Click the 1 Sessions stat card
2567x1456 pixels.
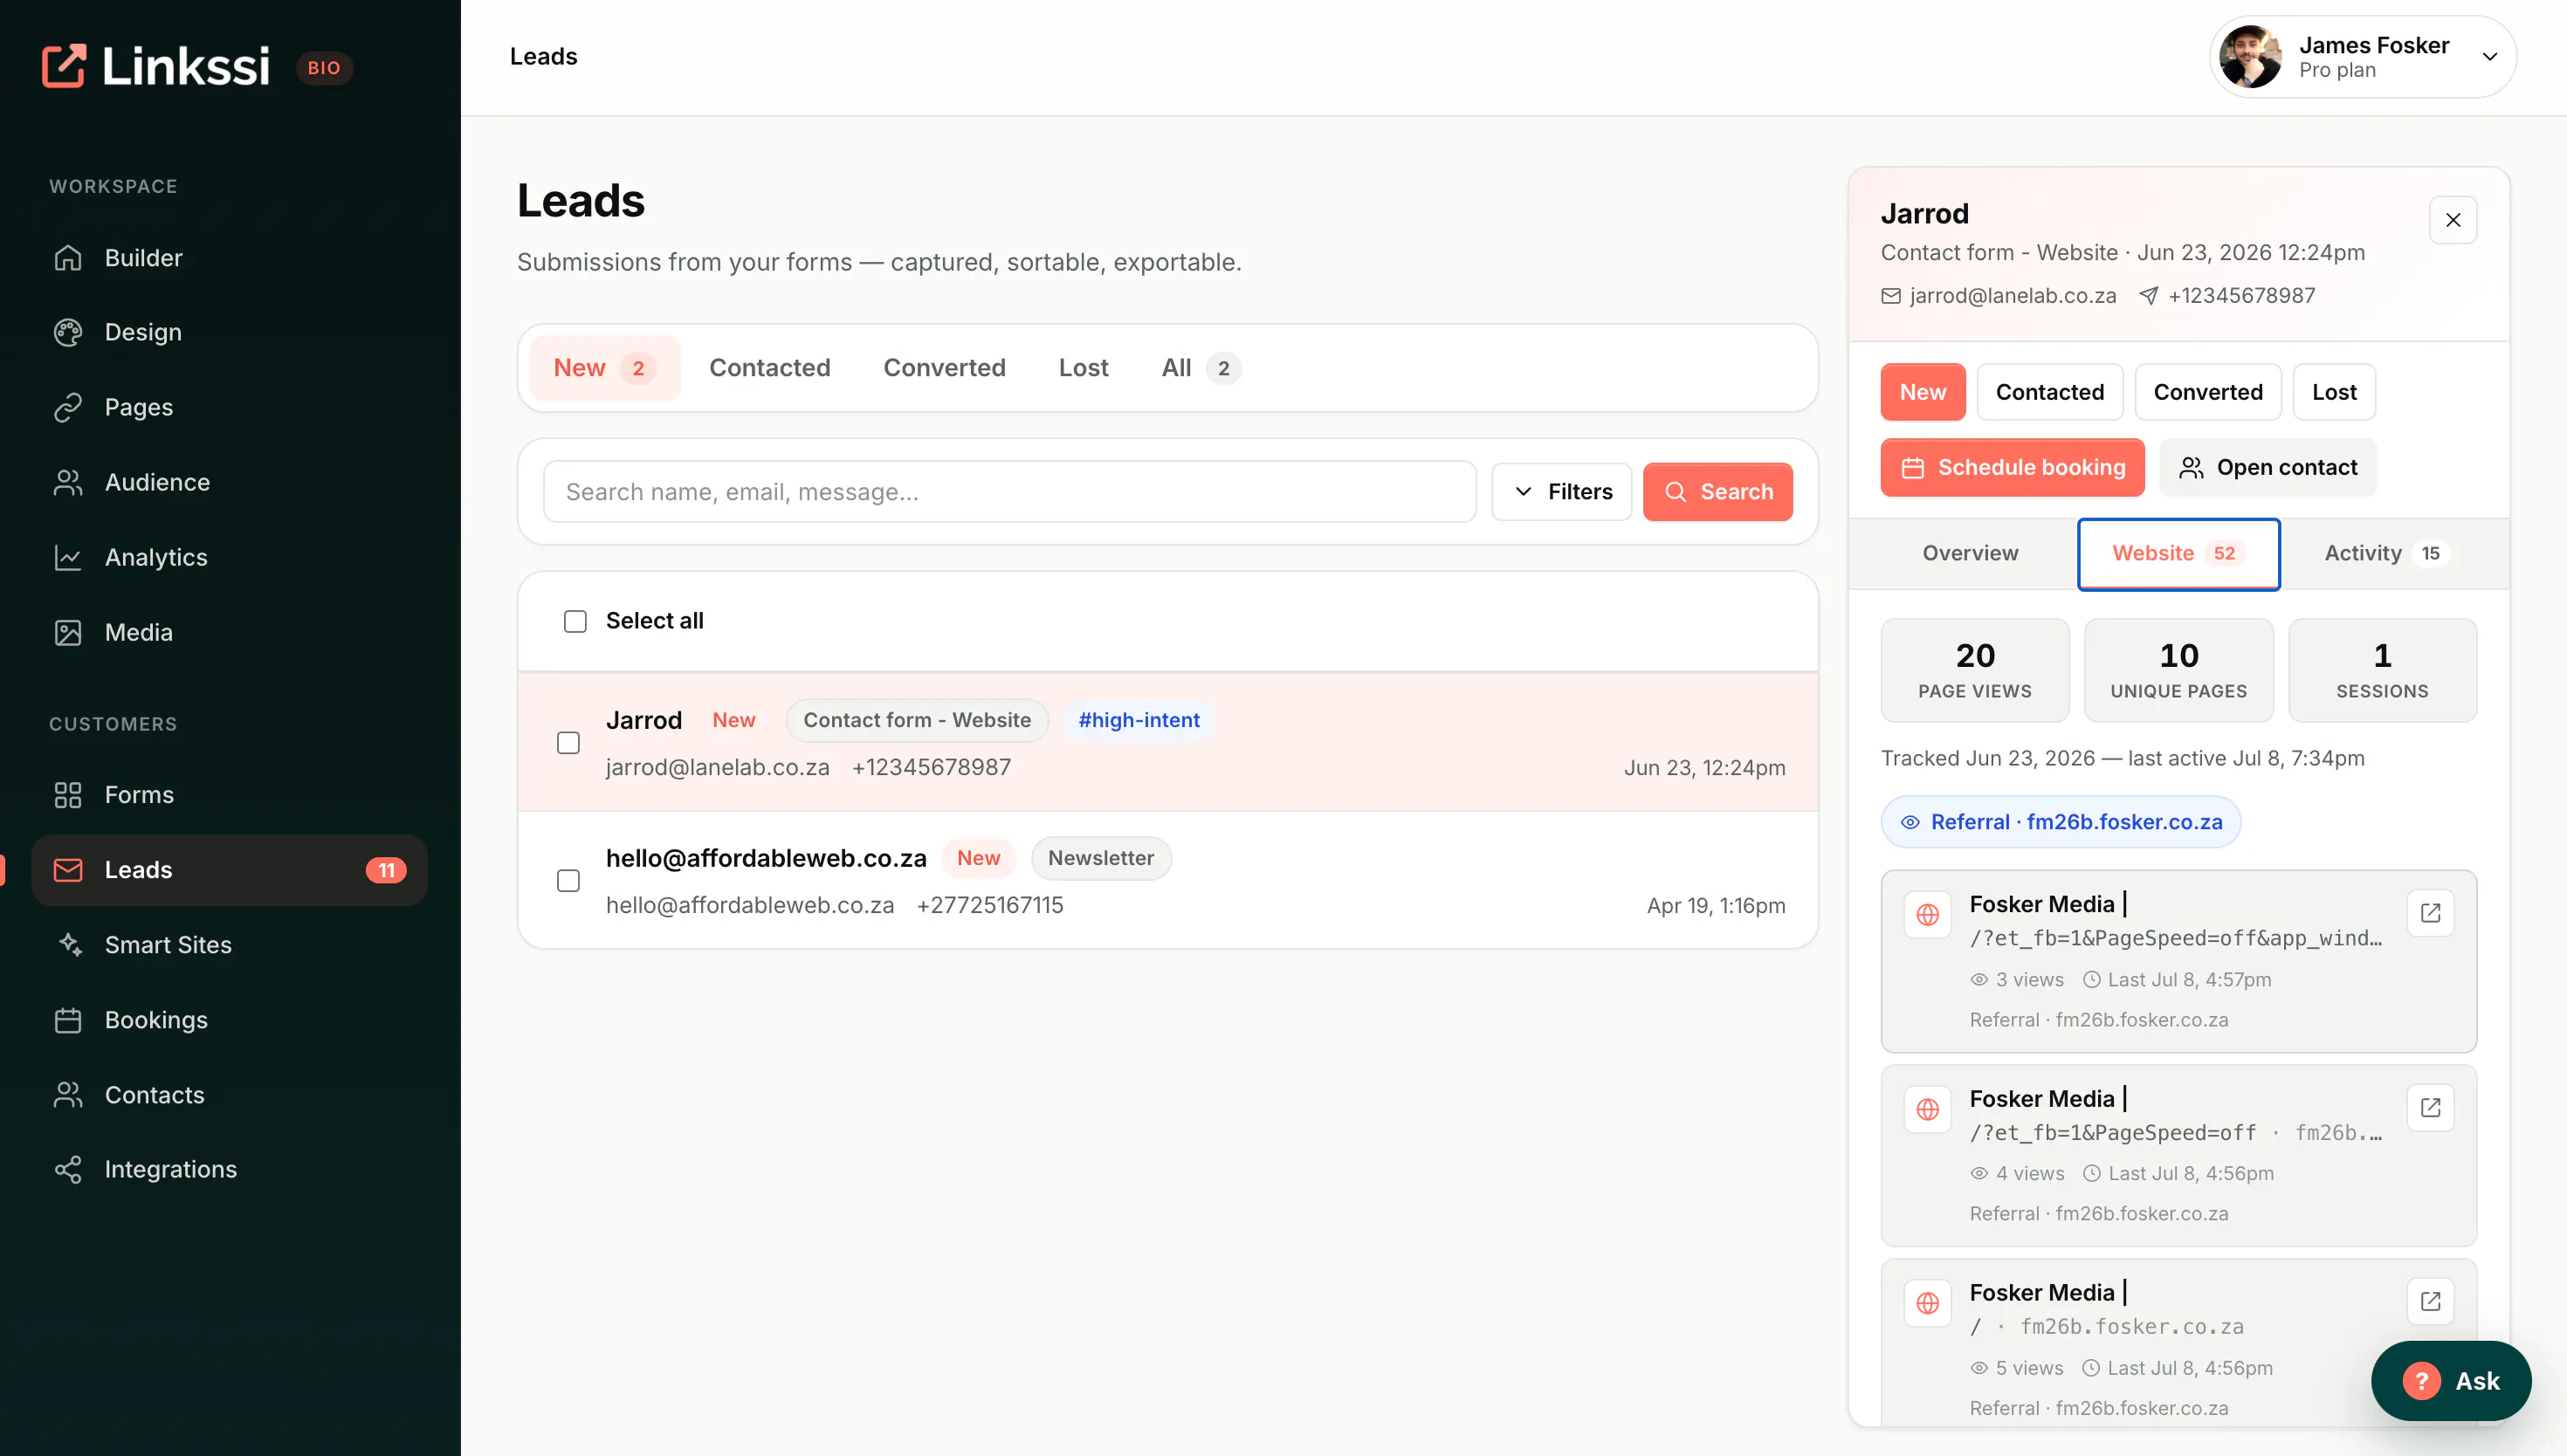pos(2381,670)
